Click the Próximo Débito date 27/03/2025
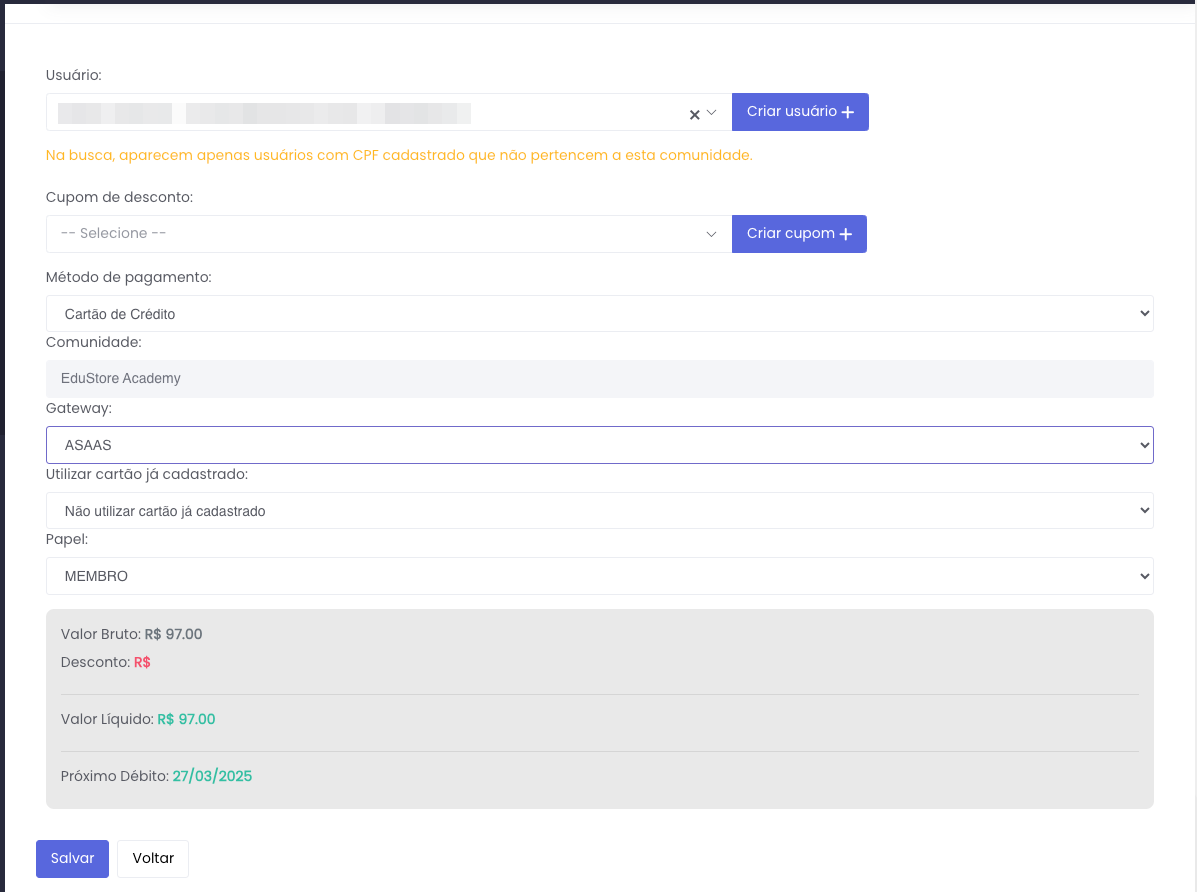The image size is (1197, 892). (x=212, y=776)
